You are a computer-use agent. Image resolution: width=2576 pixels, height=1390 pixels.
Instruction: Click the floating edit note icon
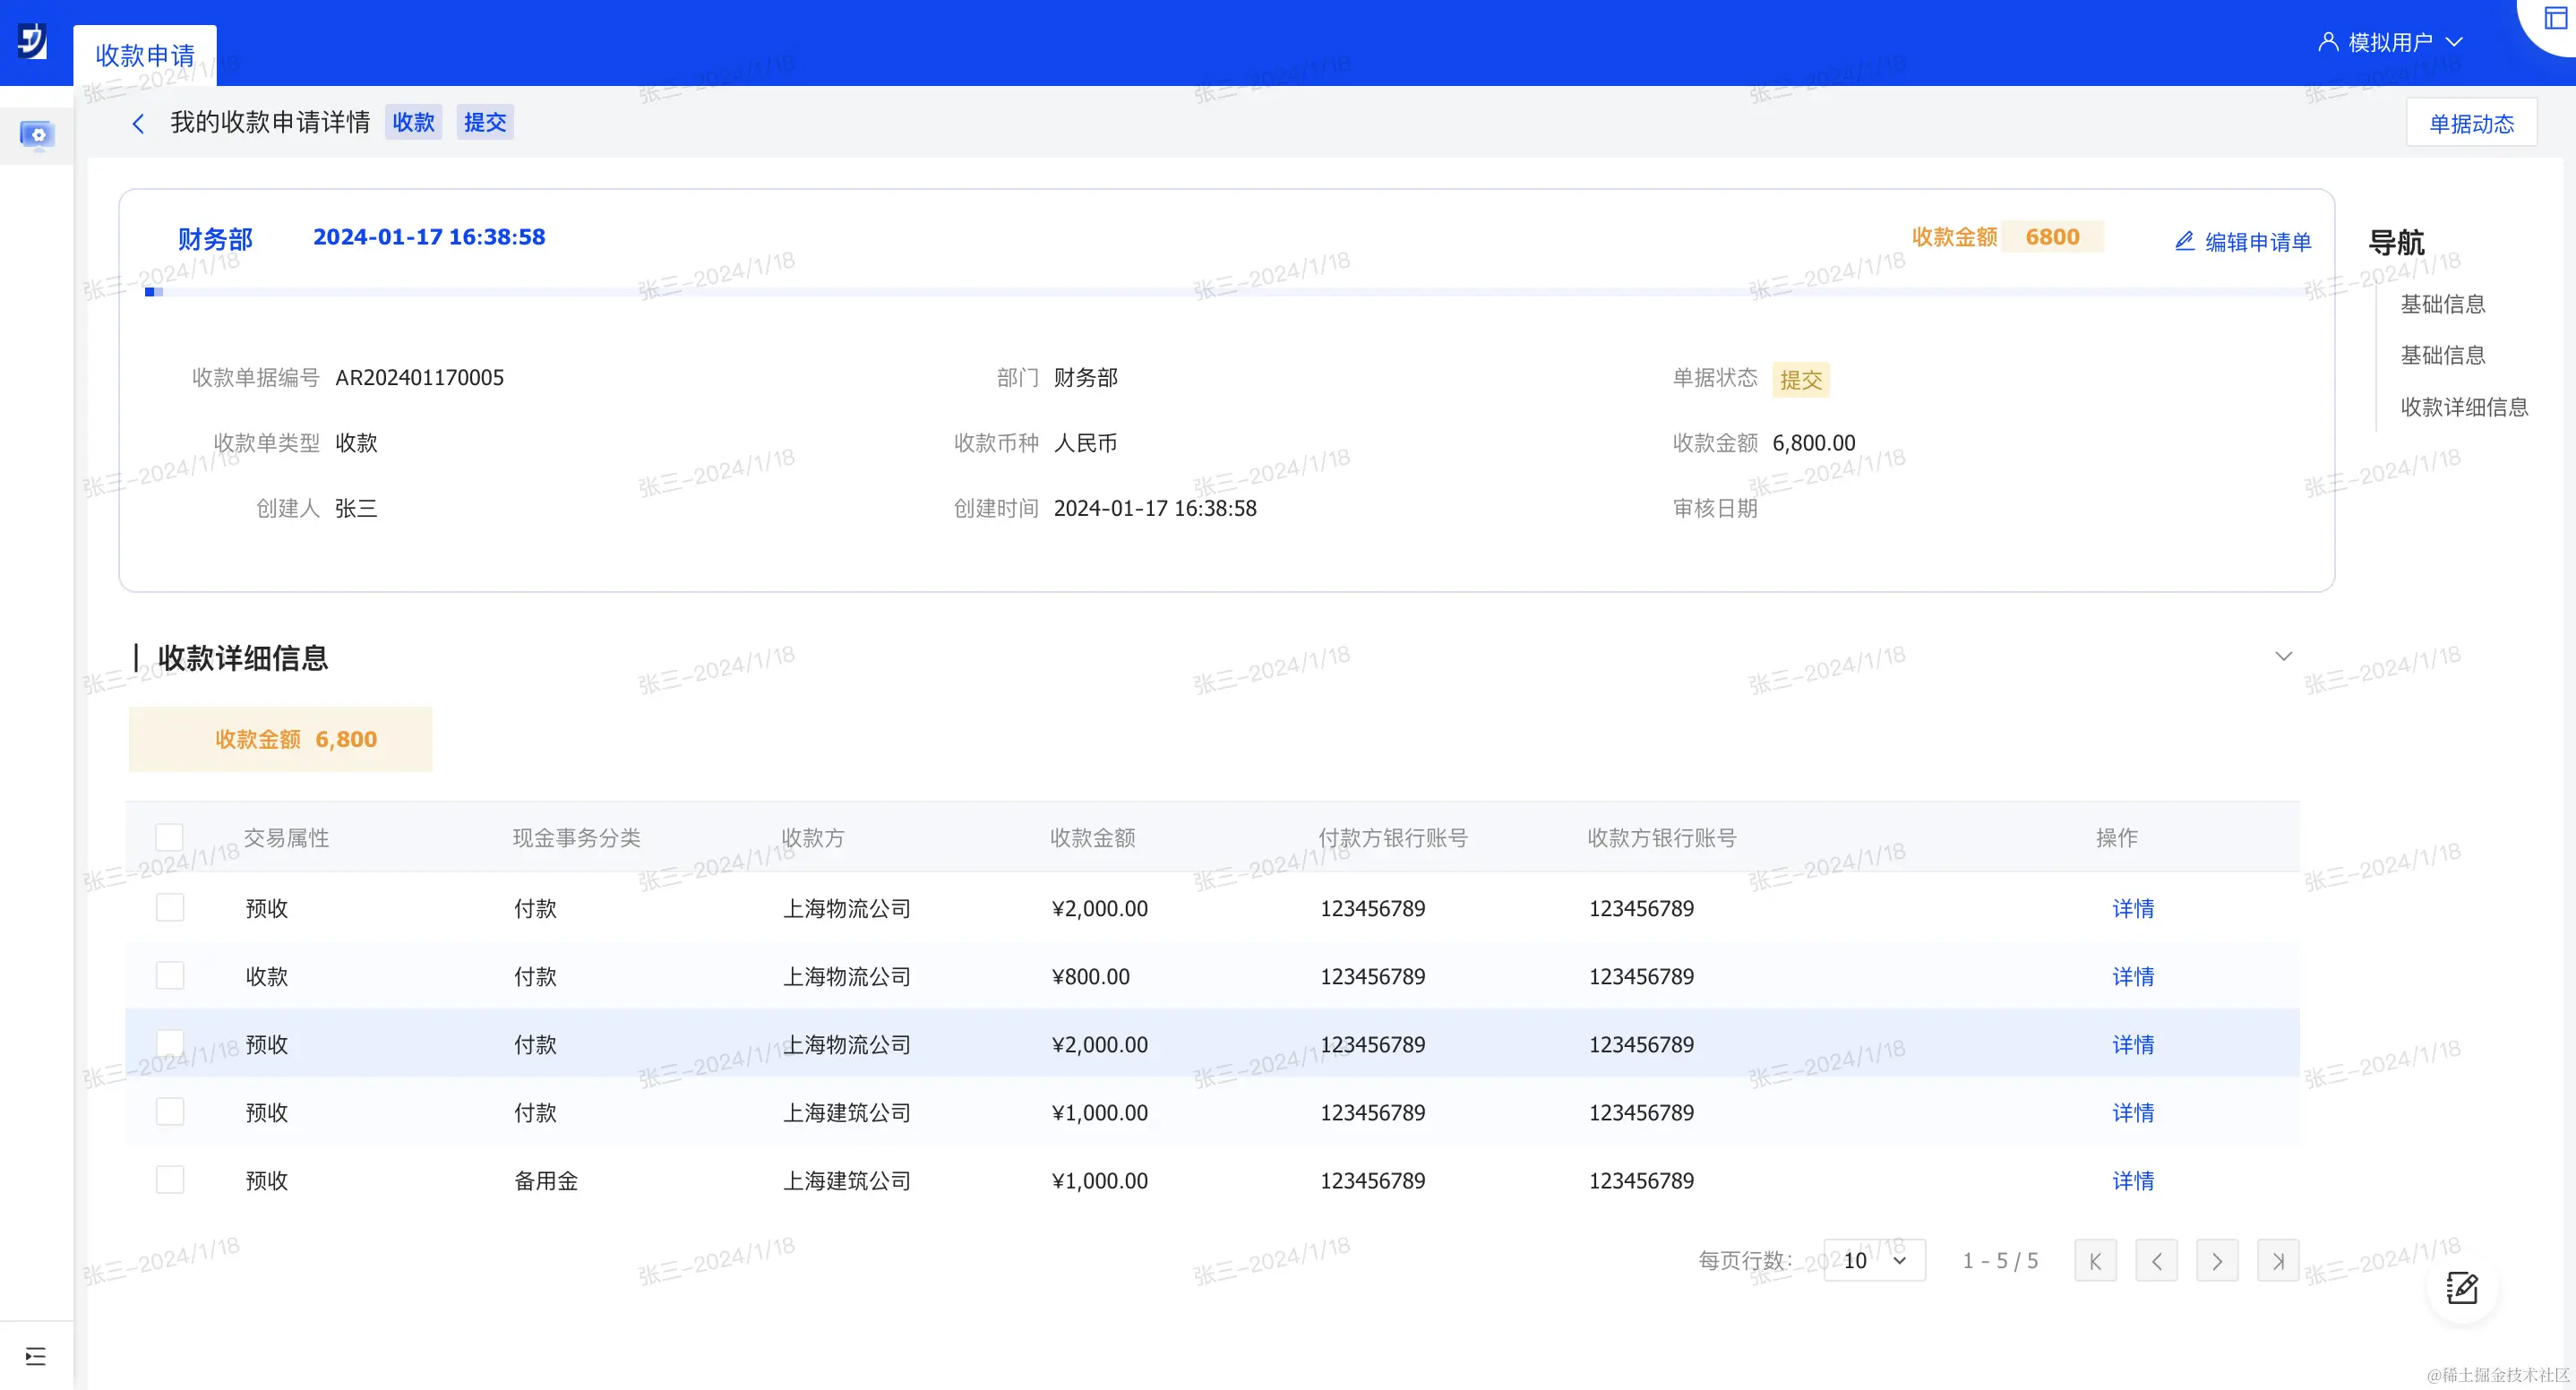(2461, 1288)
